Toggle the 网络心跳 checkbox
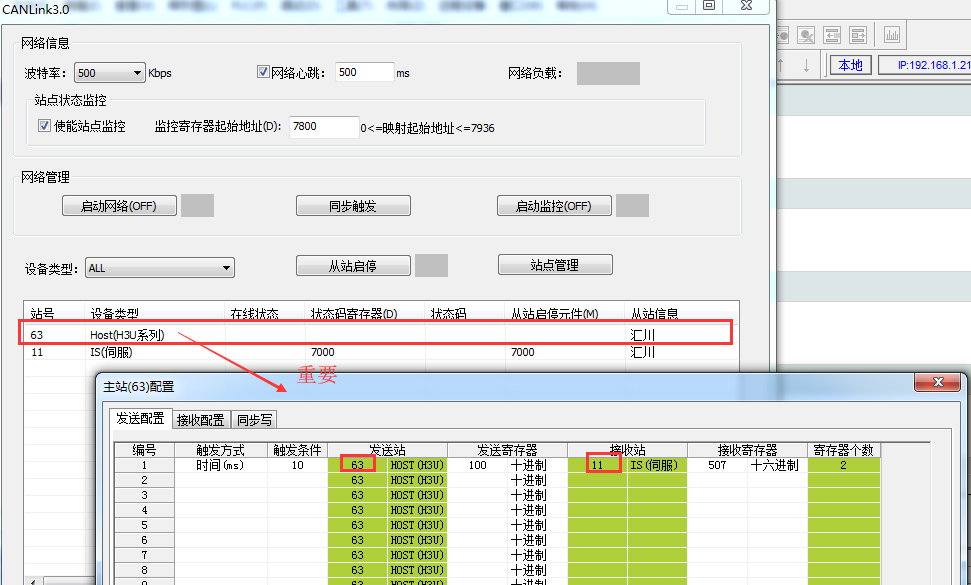Screen dimensions: 971x585 (263, 71)
